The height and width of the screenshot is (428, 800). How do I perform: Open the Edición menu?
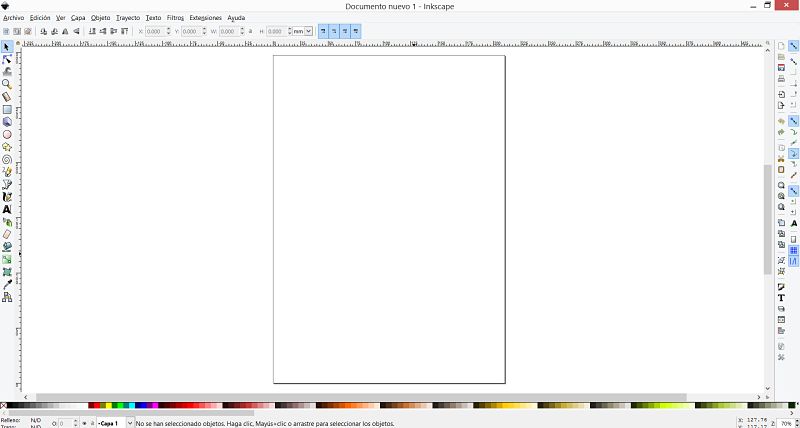pyautogui.click(x=40, y=18)
